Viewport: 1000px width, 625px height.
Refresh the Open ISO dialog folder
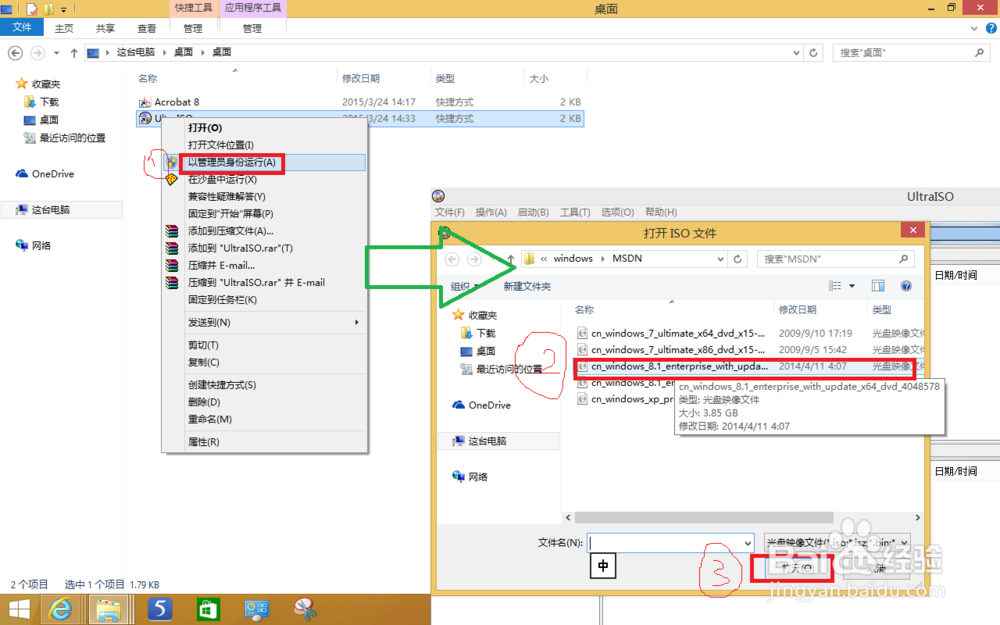point(737,258)
